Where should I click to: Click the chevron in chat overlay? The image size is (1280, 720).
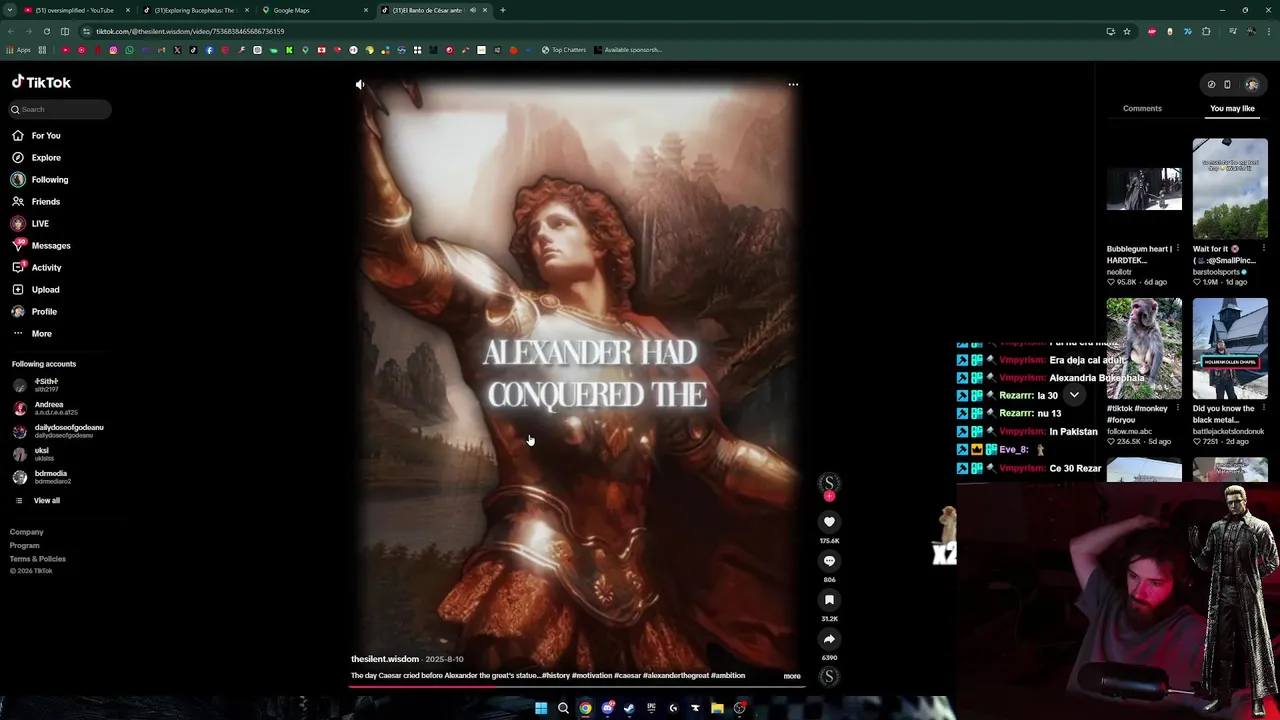point(1074,396)
